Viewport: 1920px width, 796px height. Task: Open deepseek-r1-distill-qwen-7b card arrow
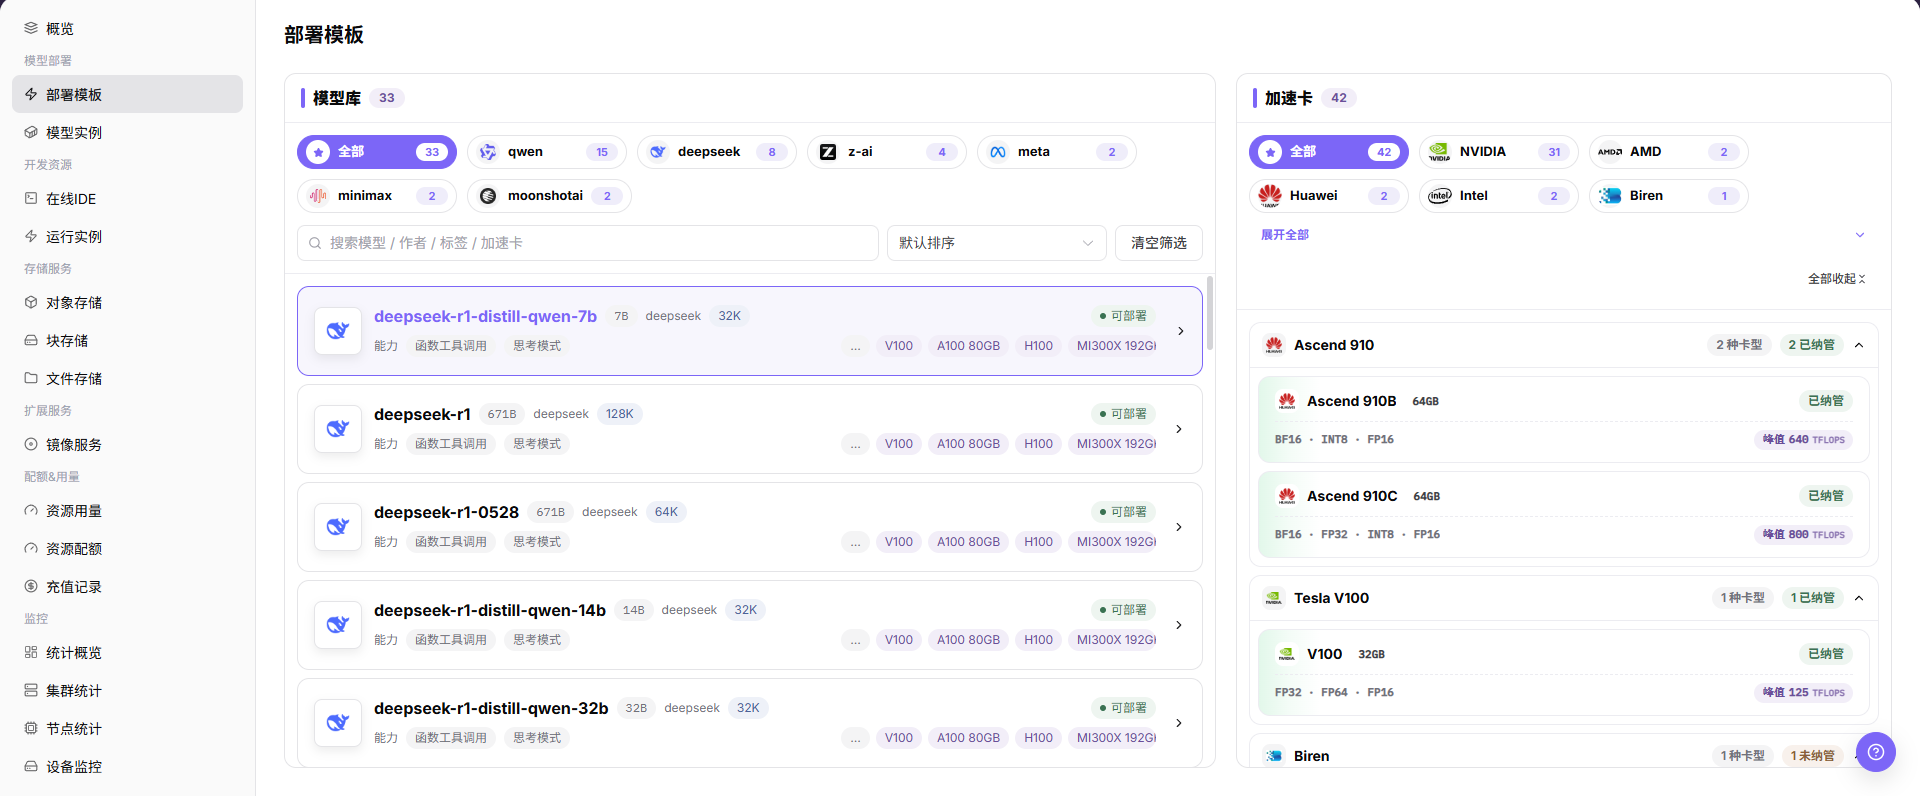1180,331
